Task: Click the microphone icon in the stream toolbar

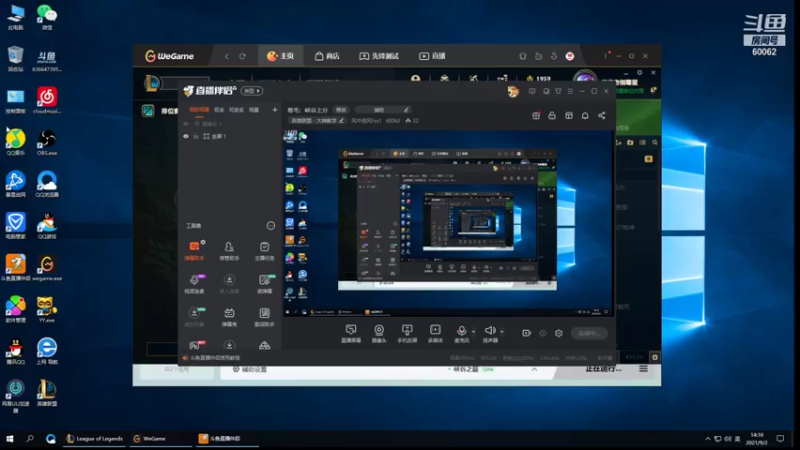Action: [462, 329]
